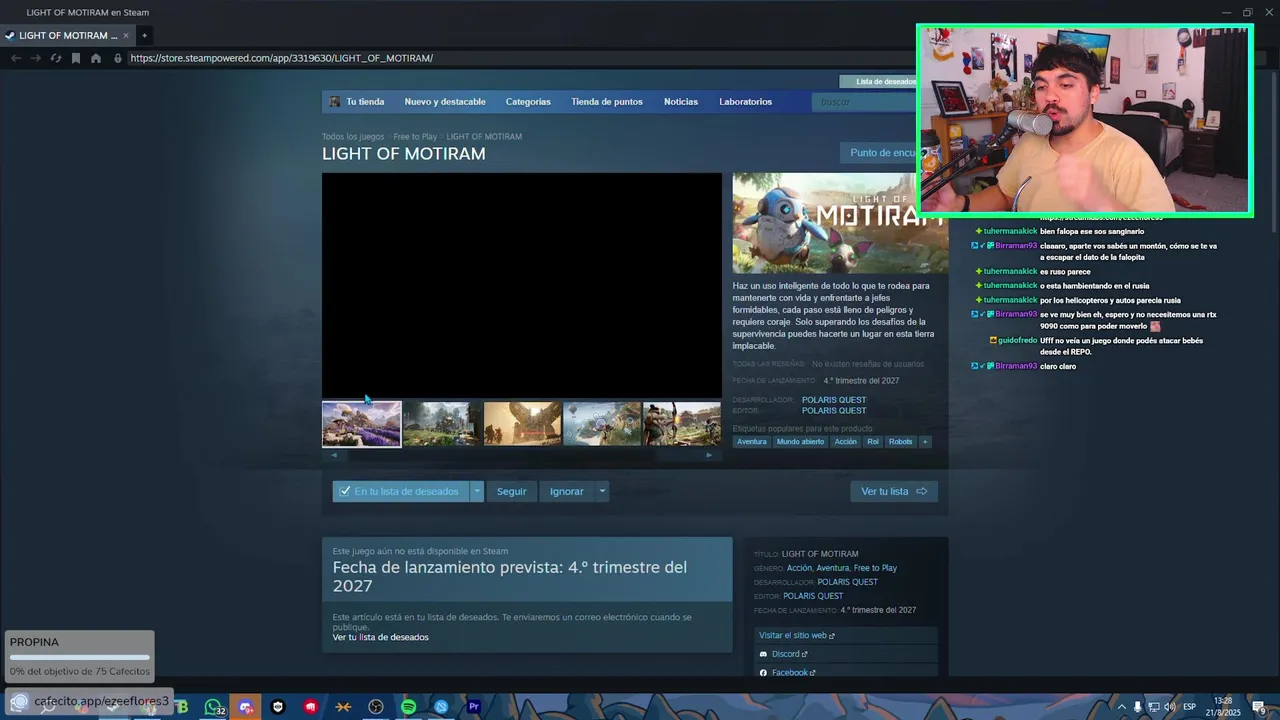The image size is (1280, 720).
Task: Select the fourth media thumbnail
Action: [602, 424]
